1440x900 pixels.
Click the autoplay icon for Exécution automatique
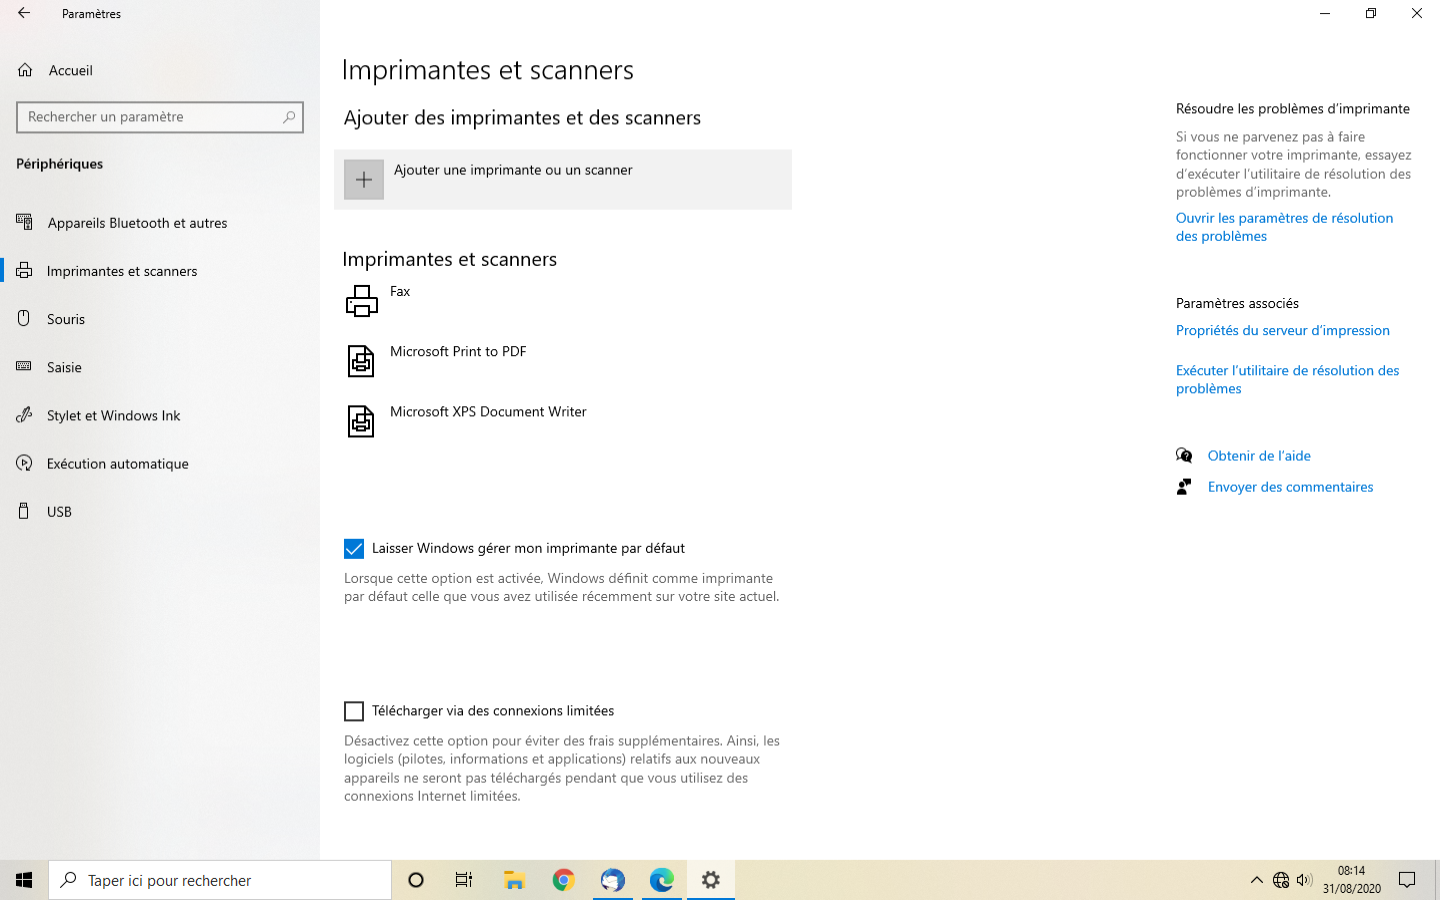(x=25, y=463)
